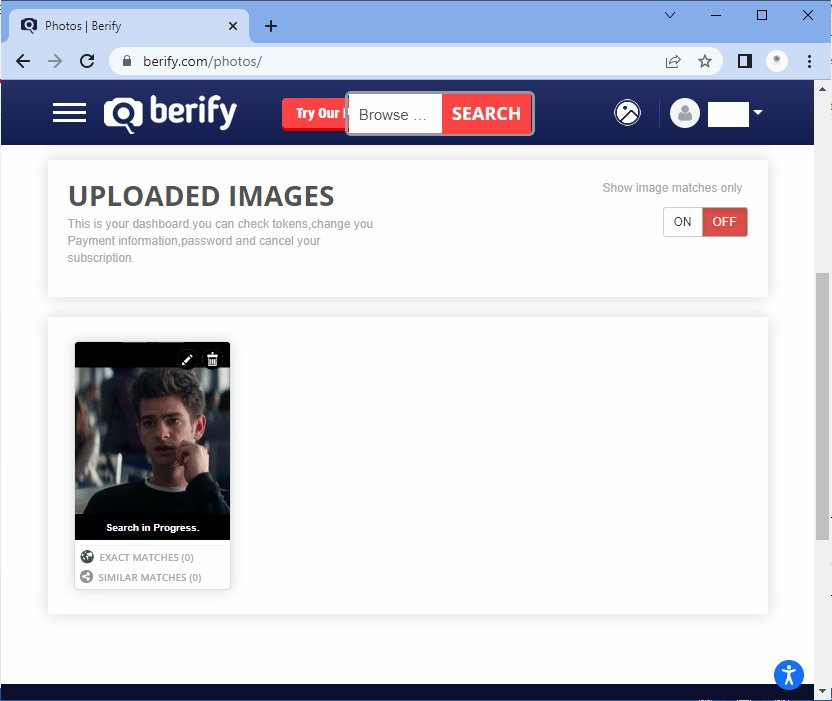
Task: Open the tab search chevron
Action: click(x=670, y=15)
